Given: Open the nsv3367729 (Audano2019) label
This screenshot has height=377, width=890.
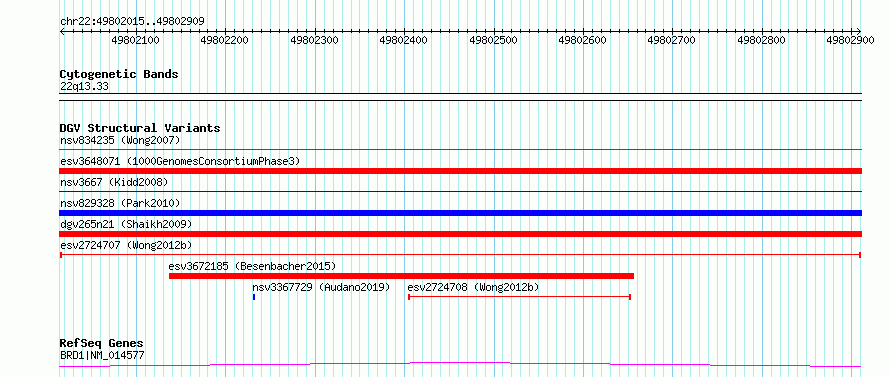Looking at the screenshot, I should tap(321, 287).
